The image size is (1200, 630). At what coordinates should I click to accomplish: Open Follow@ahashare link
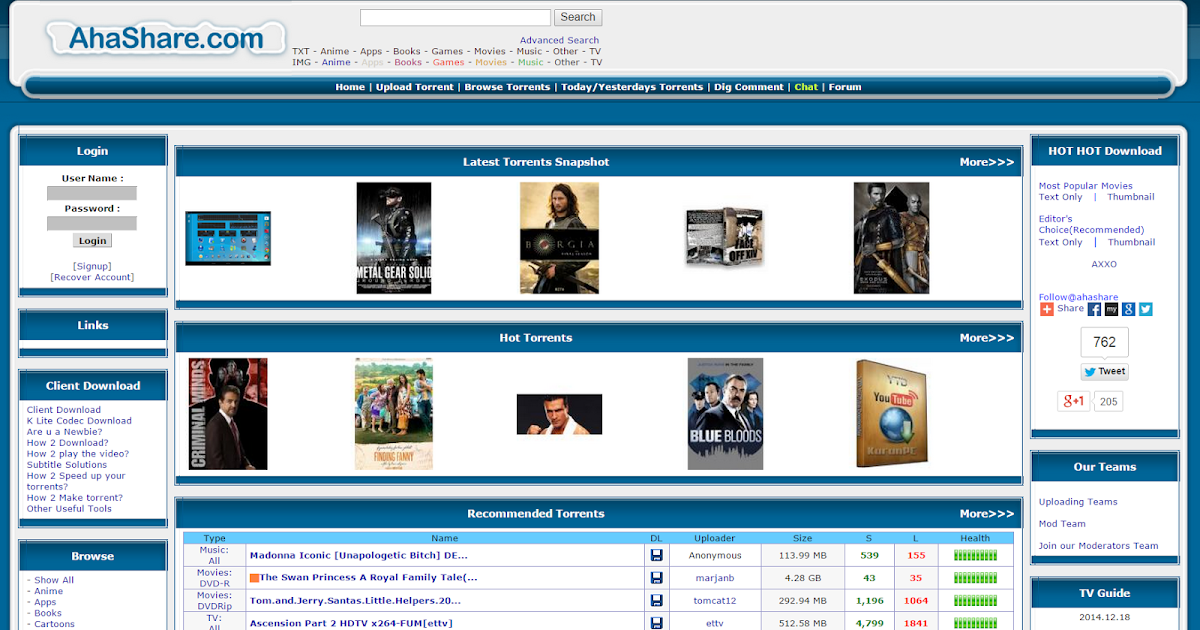pos(1078,297)
